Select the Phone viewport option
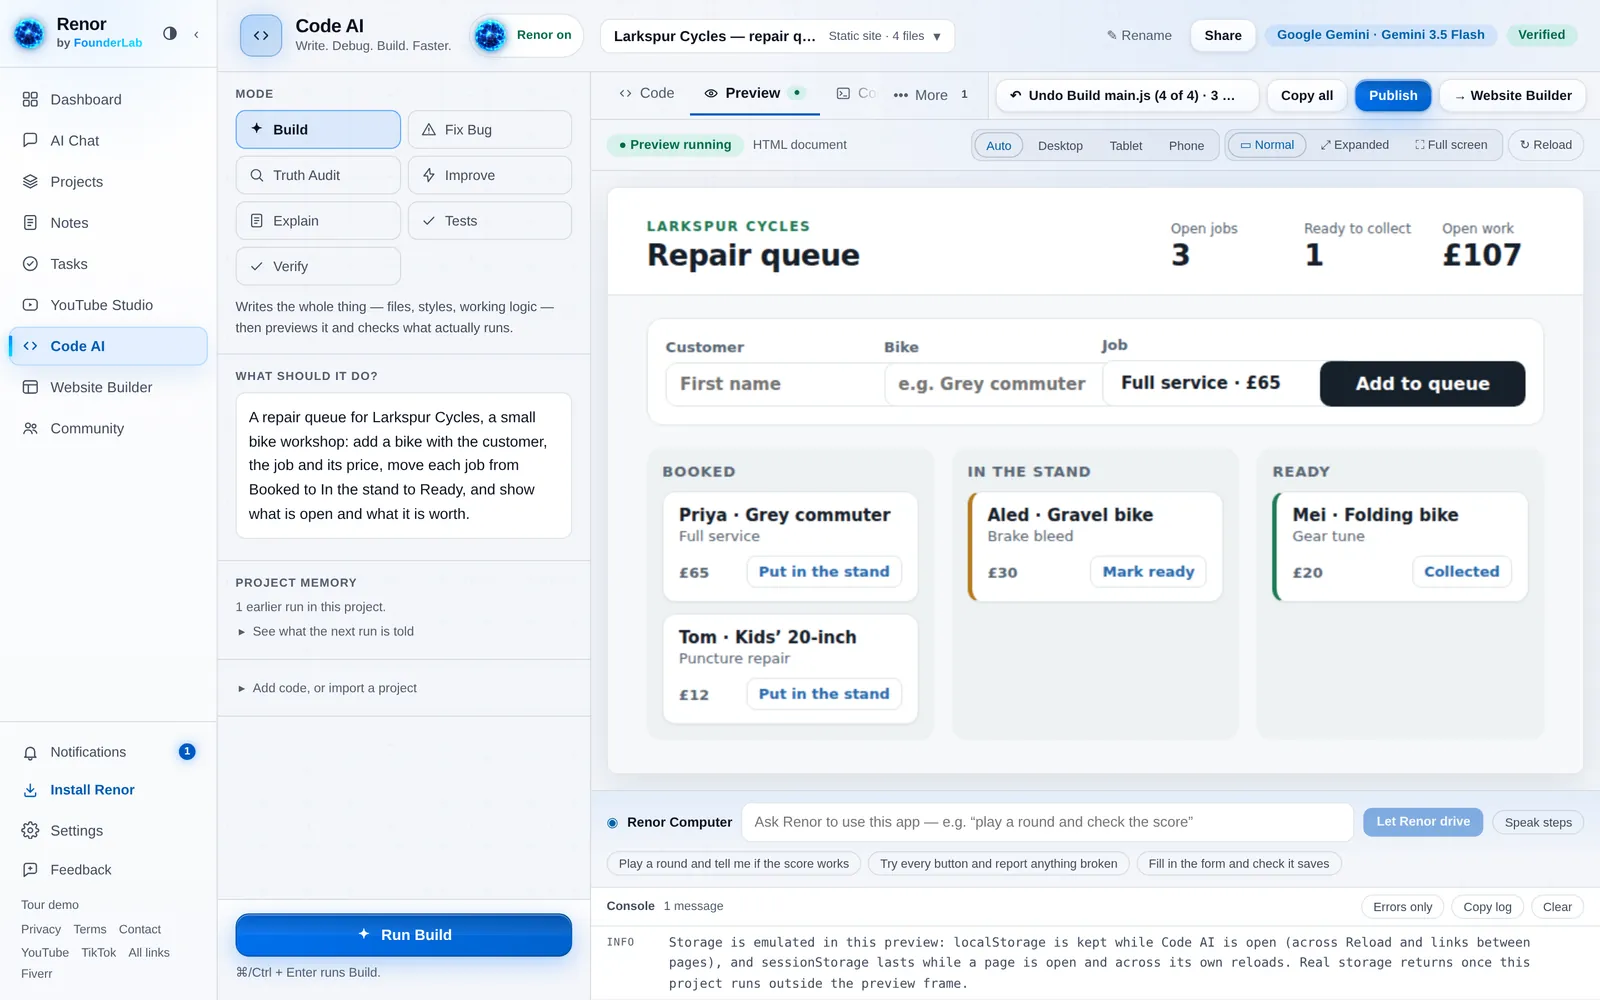Screen dimensions: 1600x1000 pos(1186,145)
